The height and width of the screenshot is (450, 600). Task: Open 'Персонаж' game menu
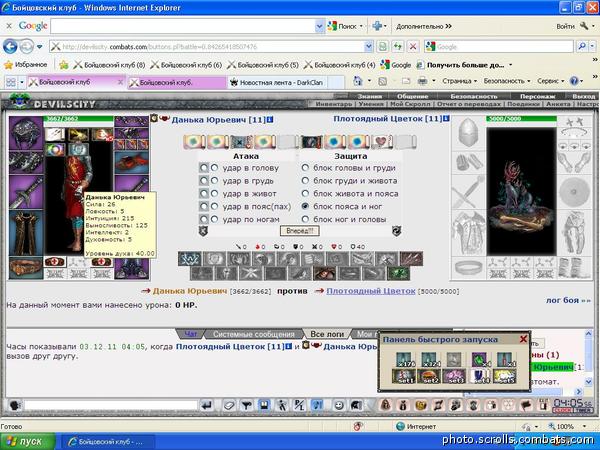coord(537,96)
